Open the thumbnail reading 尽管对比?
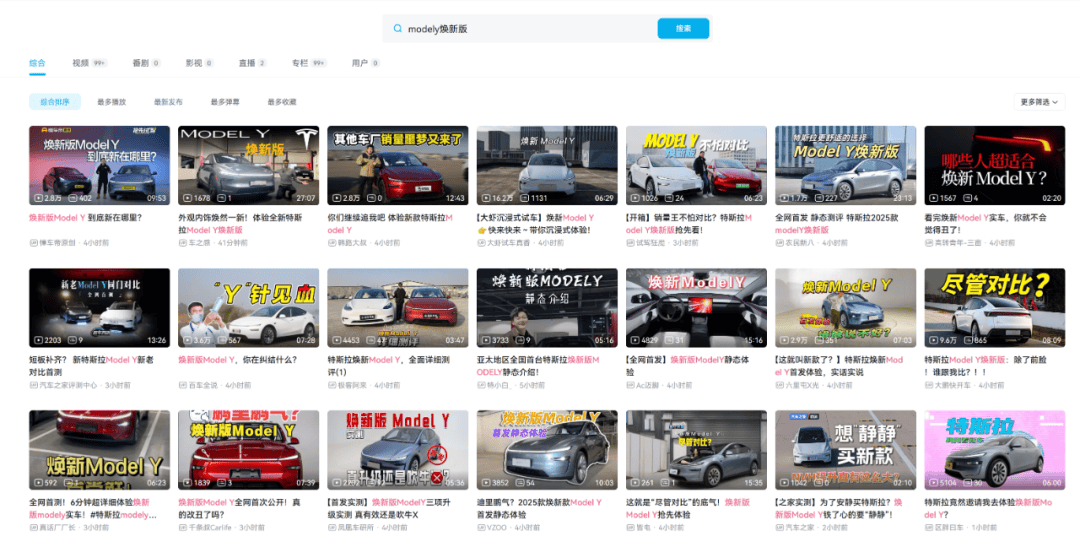Screen dimensions: 1080x542 995,308
